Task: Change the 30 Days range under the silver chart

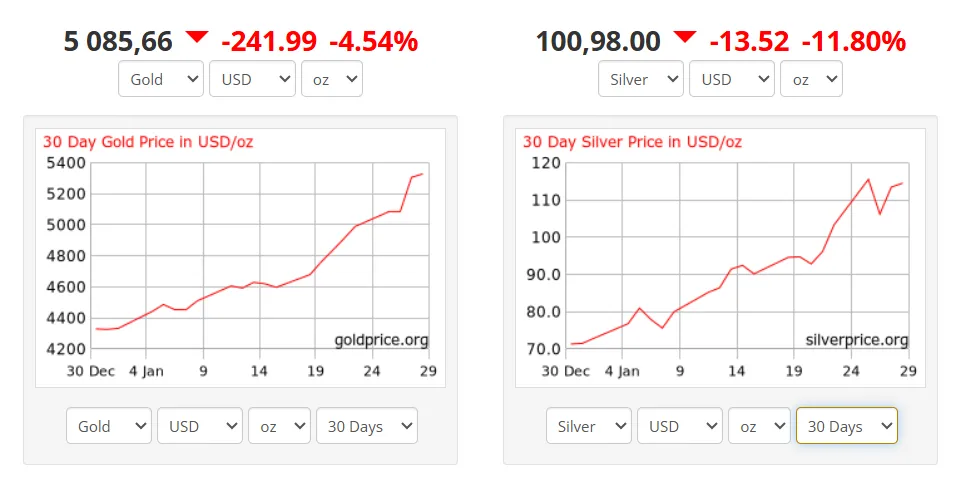Action: coord(846,426)
